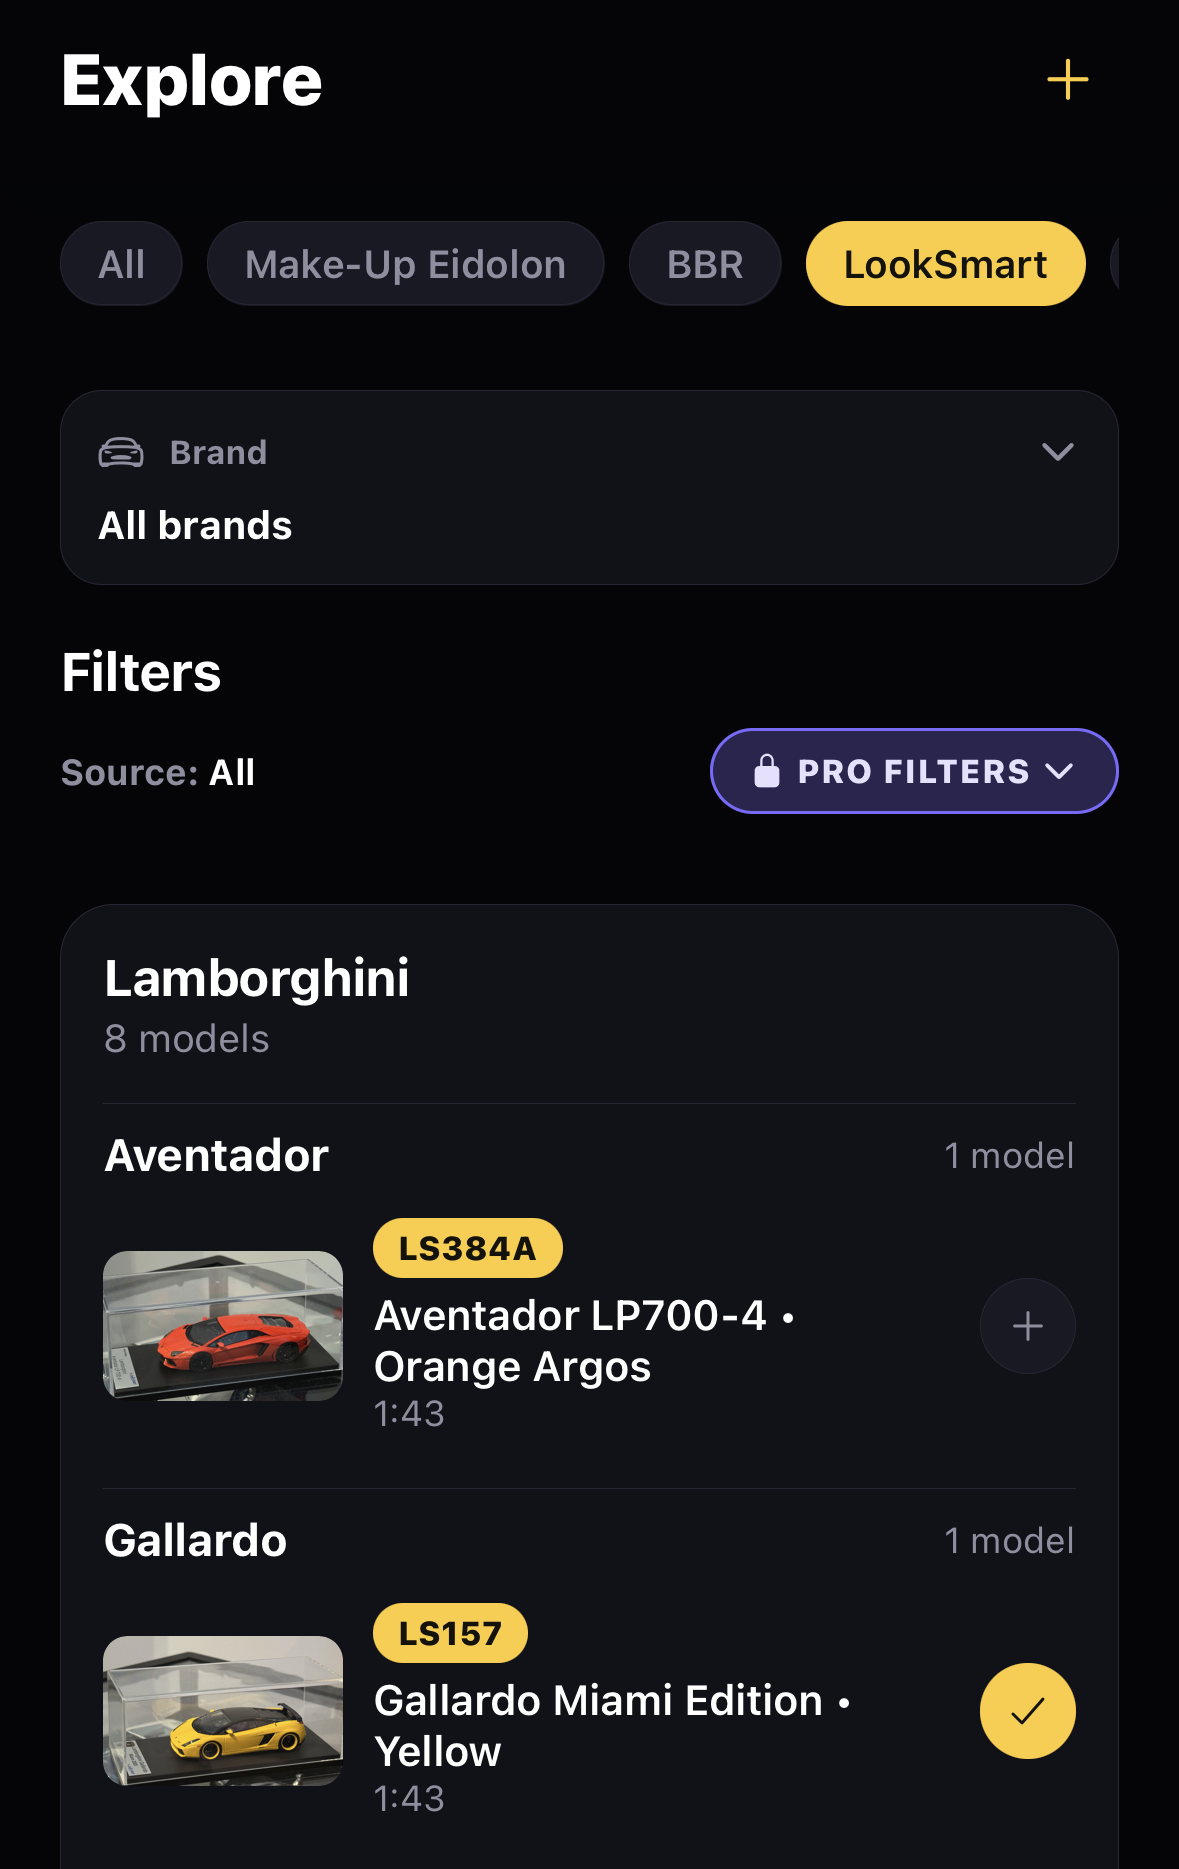Add Aventador LP700-4 with plus button
The width and height of the screenshot is (1179, 1869).
[1027, 1326]
